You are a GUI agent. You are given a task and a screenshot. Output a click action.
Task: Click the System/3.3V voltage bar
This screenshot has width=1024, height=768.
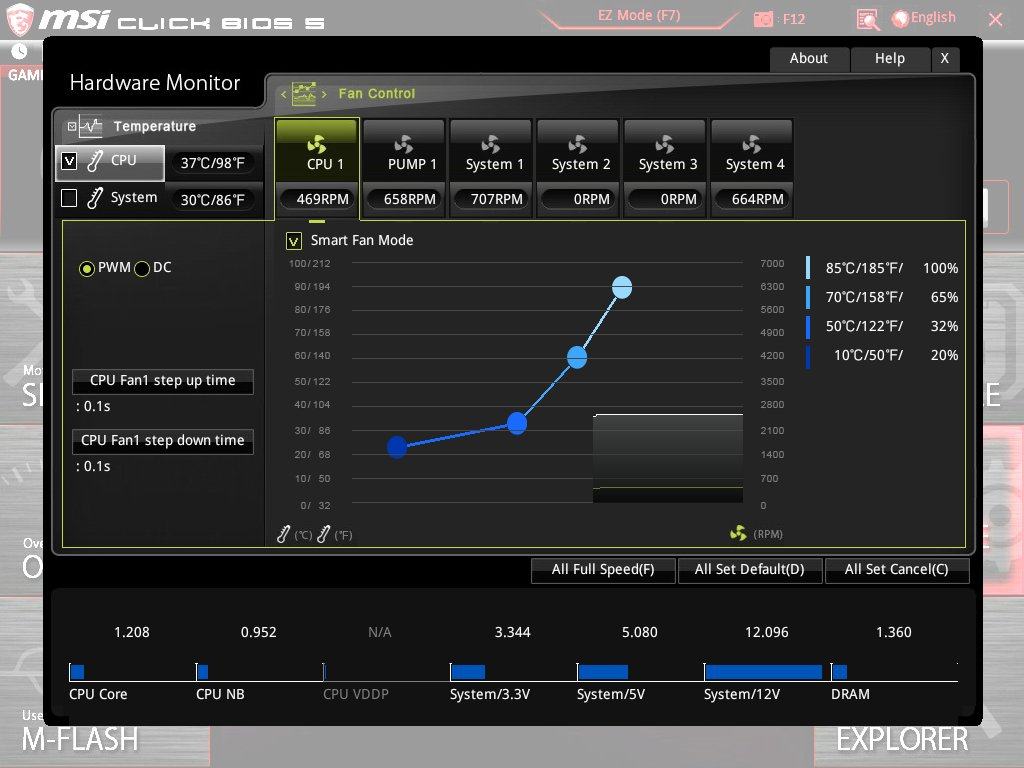click(468, 672)
